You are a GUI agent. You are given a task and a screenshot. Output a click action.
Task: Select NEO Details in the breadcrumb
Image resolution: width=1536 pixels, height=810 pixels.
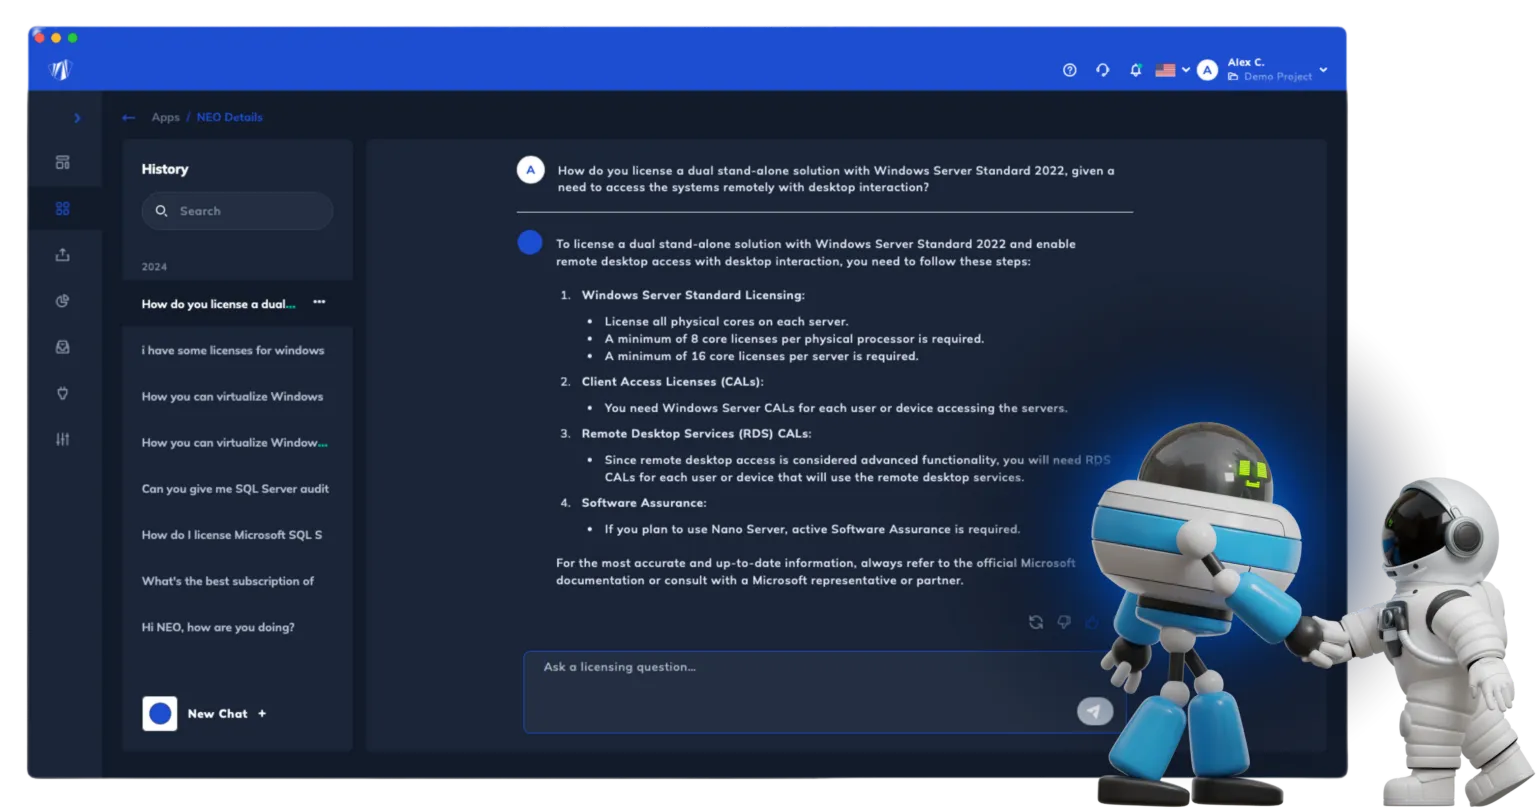(x=229, y=117)
